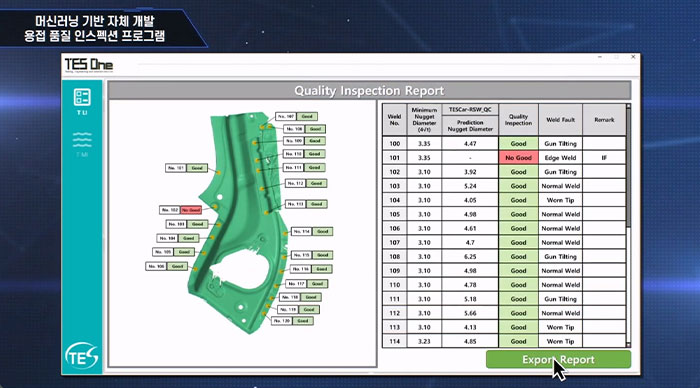
Task: Select the Gun Tilting fault in row 100
Action: pos(560,144)
